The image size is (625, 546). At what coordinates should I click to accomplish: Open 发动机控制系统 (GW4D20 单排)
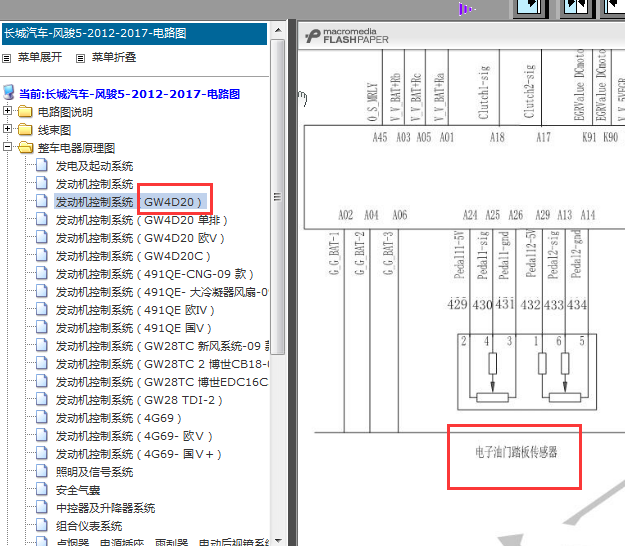click(142, 220)
